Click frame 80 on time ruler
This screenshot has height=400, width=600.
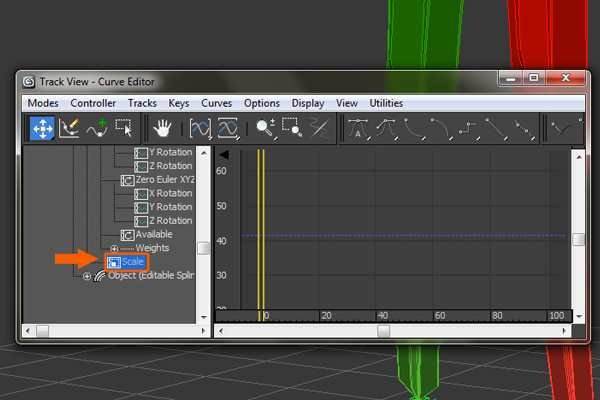[497, 316]
